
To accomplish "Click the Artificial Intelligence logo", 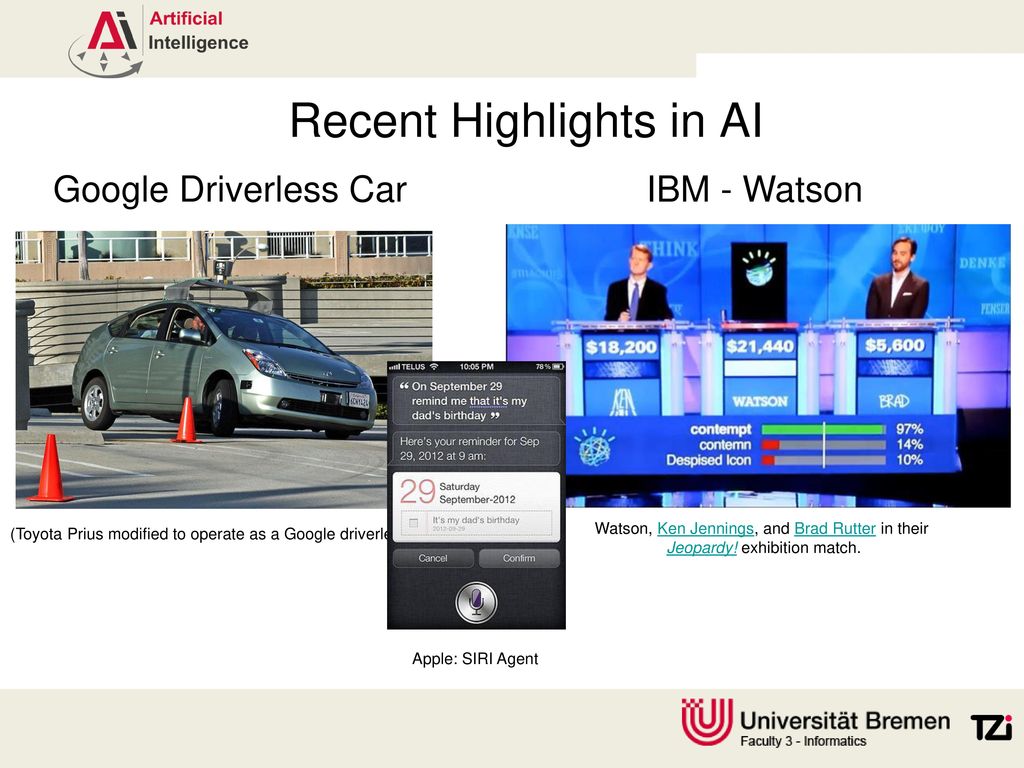I will point(159,40).
